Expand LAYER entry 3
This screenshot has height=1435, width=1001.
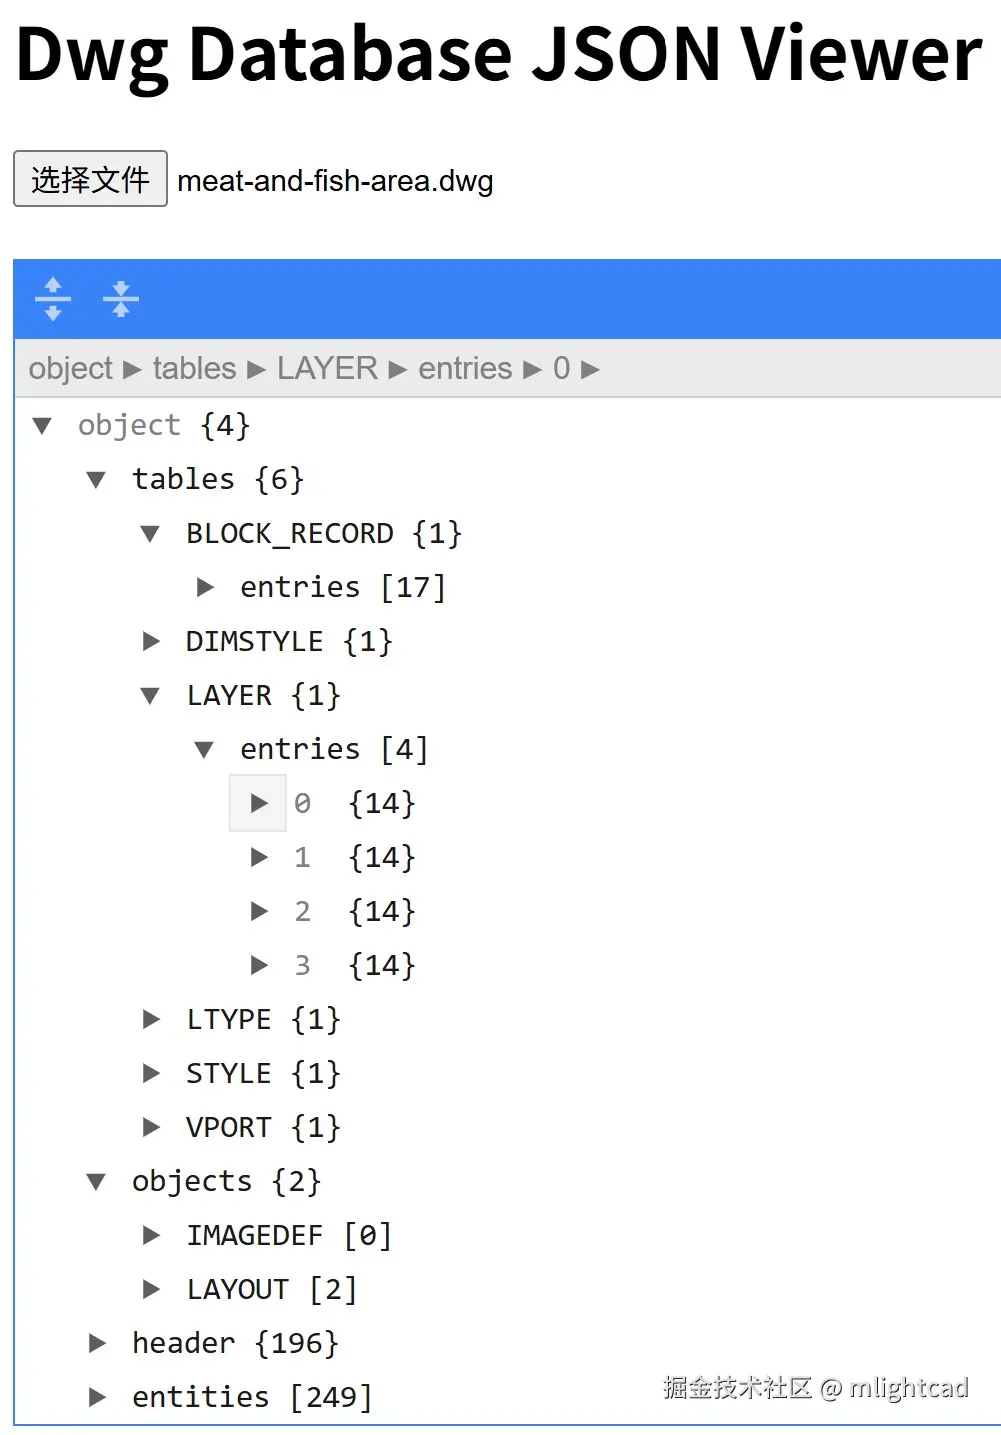(258, 965)
